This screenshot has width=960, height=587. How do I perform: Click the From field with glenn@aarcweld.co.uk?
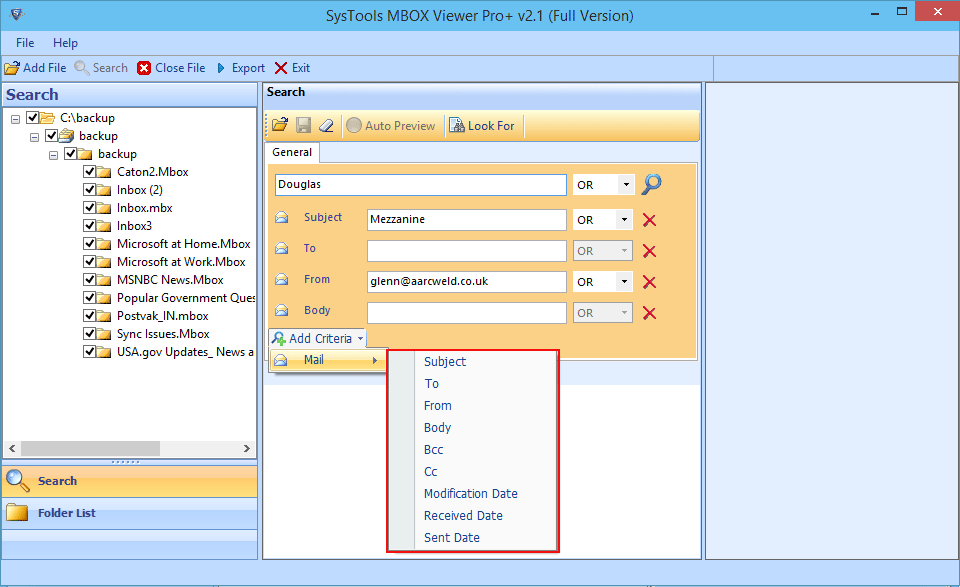pyautogui.click(x=467, y=282)
